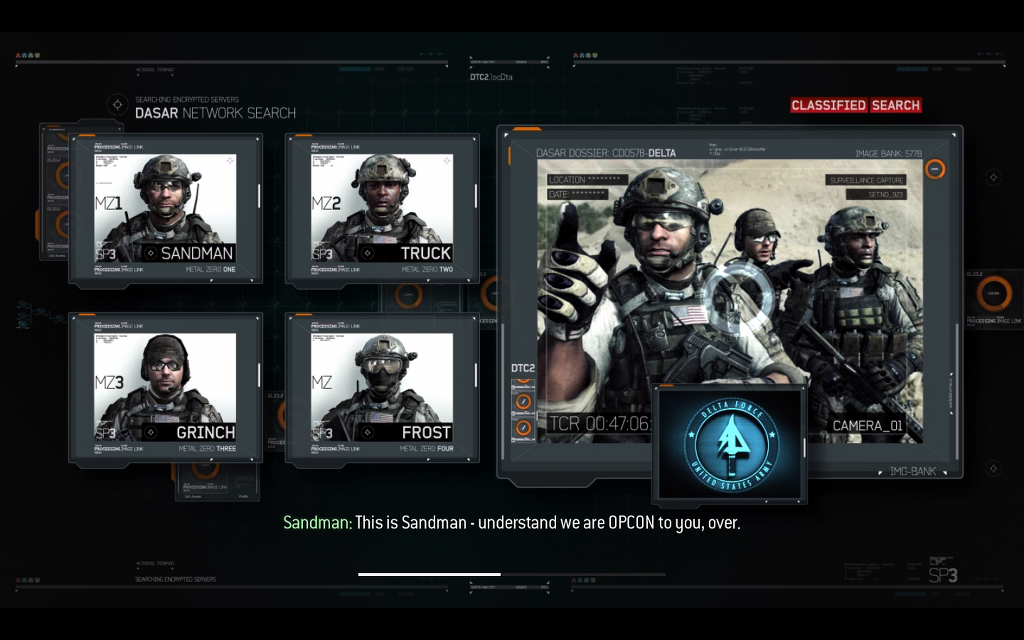Click METAL ZERO THREE caption
Screen dimensions: 1024x640
(x=207, y=449)
